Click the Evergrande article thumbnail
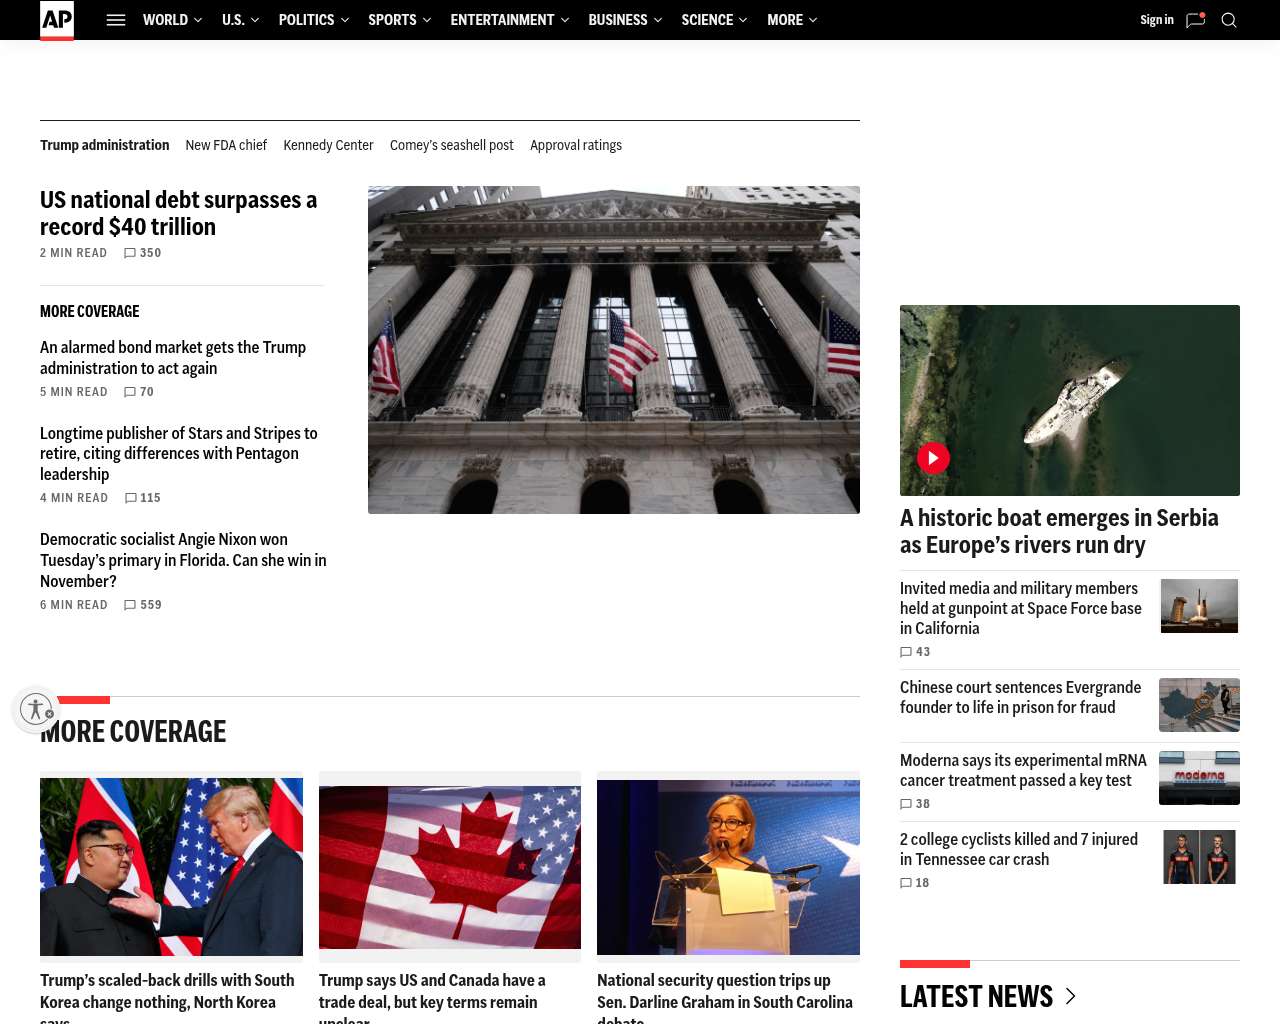1280x1024 pixels. point(1199,705)
